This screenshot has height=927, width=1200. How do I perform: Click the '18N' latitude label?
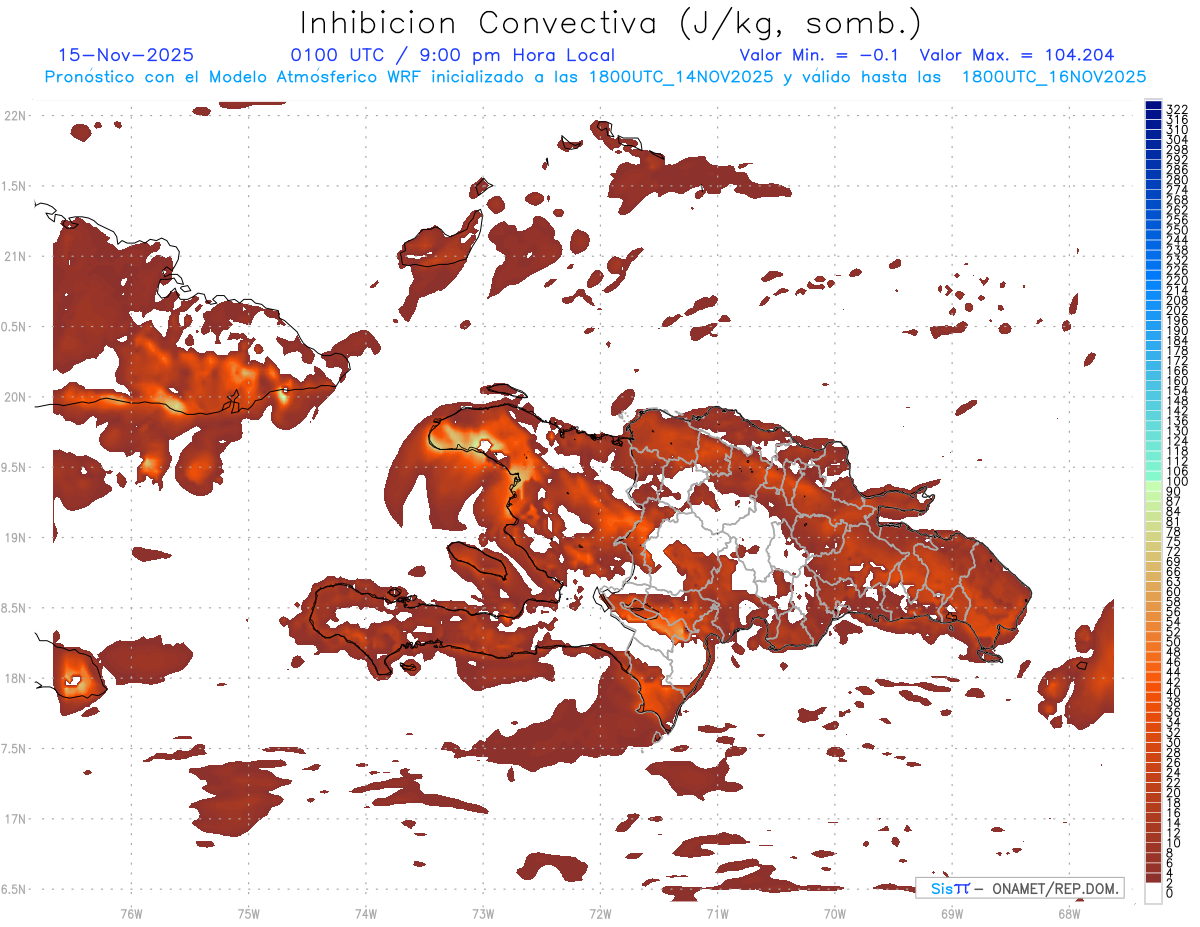pos(16,679)
